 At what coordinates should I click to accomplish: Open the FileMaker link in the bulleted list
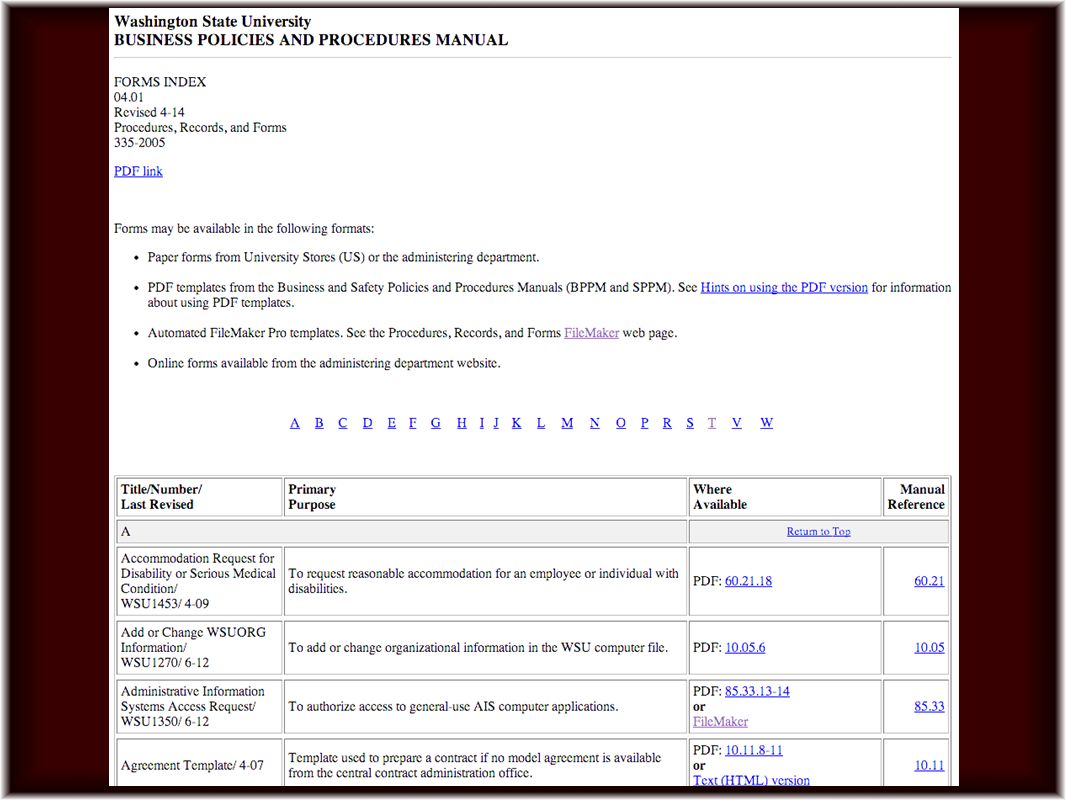[x=591, y=333]
